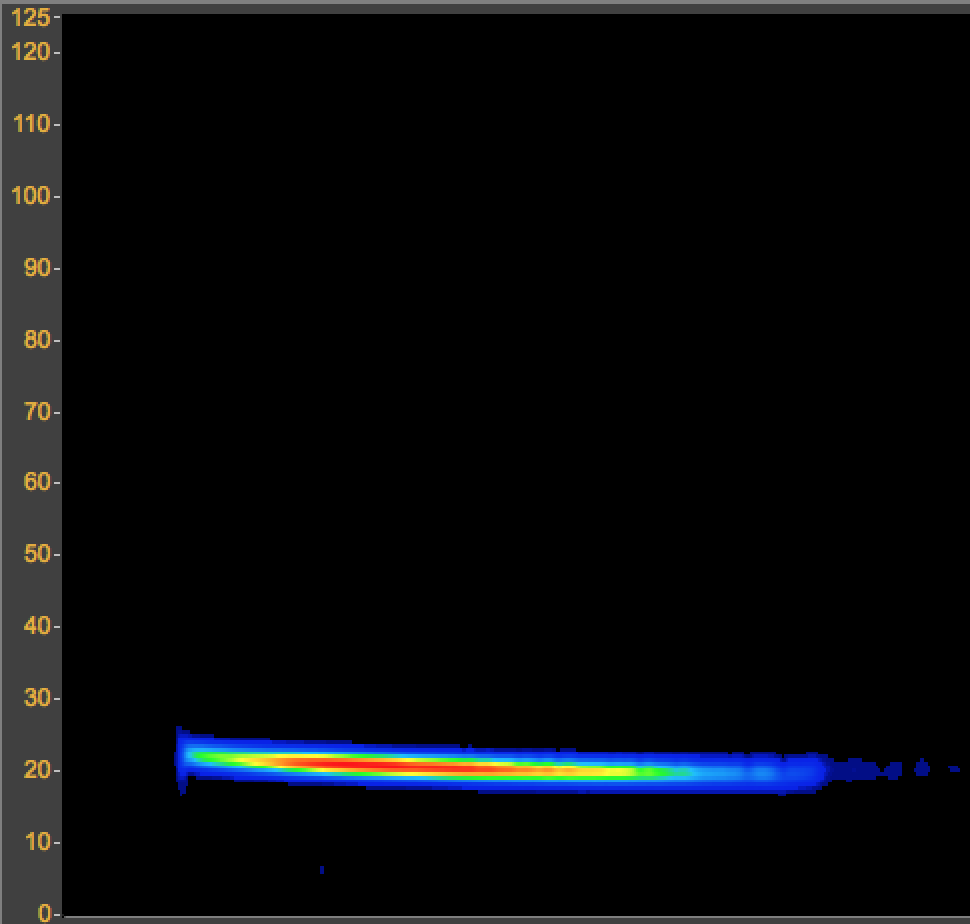Select the 0 label at the axis bottom

pos(44,913)
